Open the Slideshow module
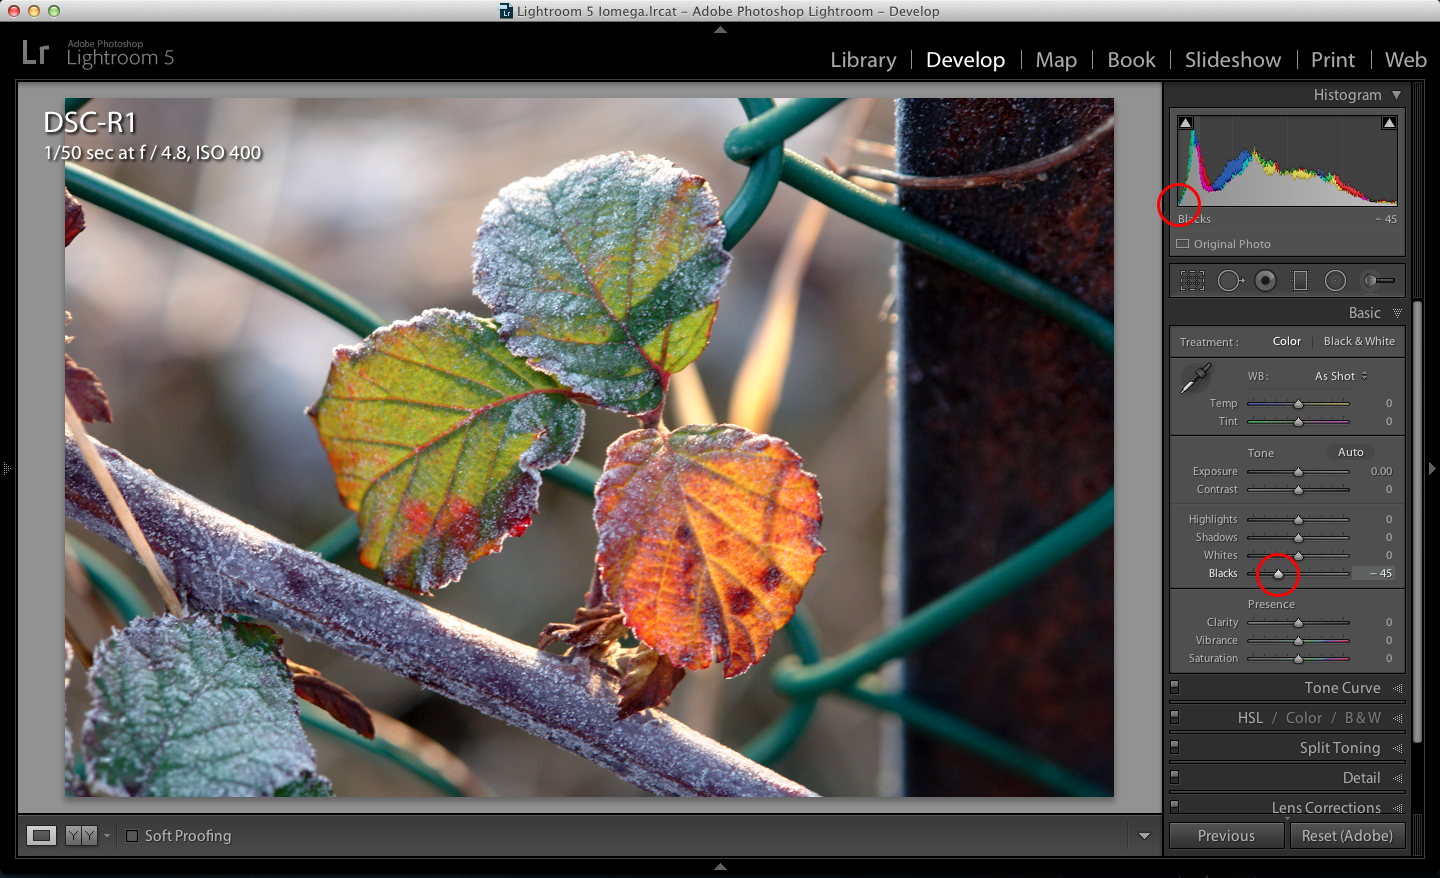The height and width of the screenshot is (878, 1440). (x=1232, y=59)
